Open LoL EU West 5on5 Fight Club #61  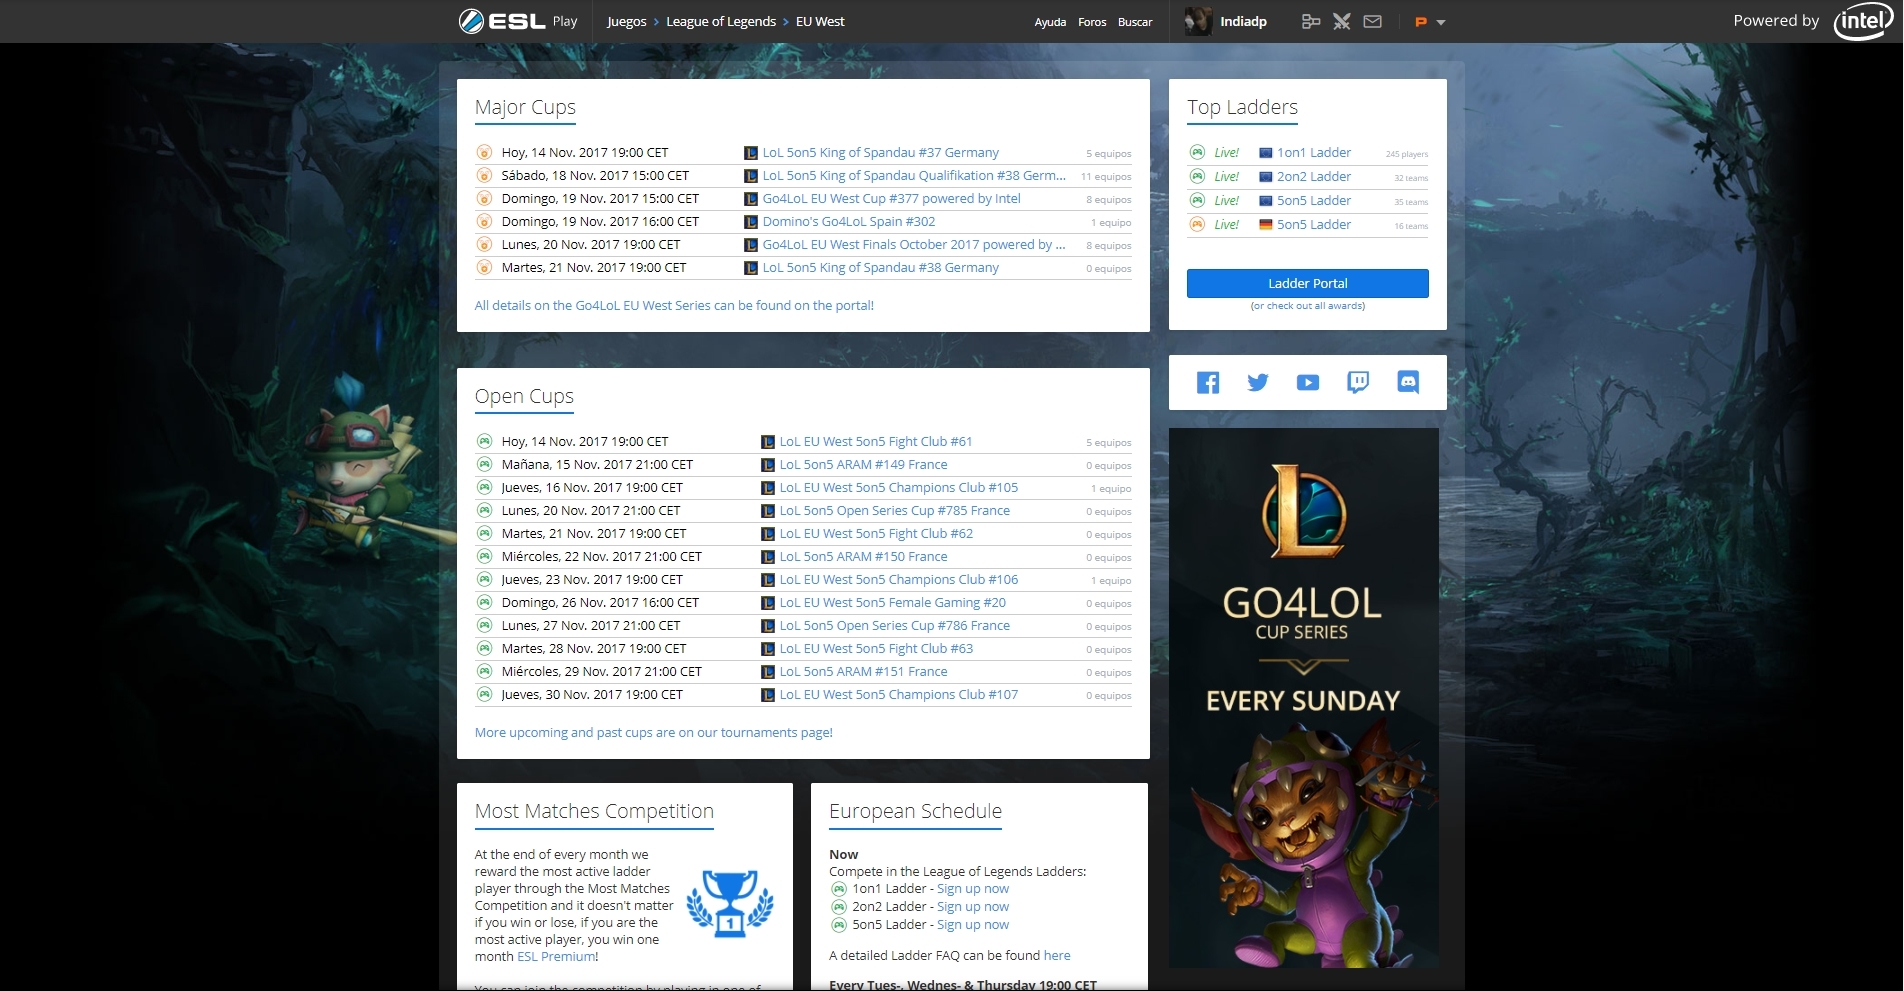875,442
